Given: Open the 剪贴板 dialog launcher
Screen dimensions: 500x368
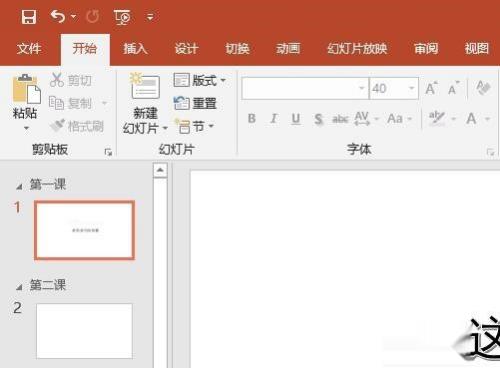Looking at the screenshot, I should pyautogui.click(x=108, y=152).
